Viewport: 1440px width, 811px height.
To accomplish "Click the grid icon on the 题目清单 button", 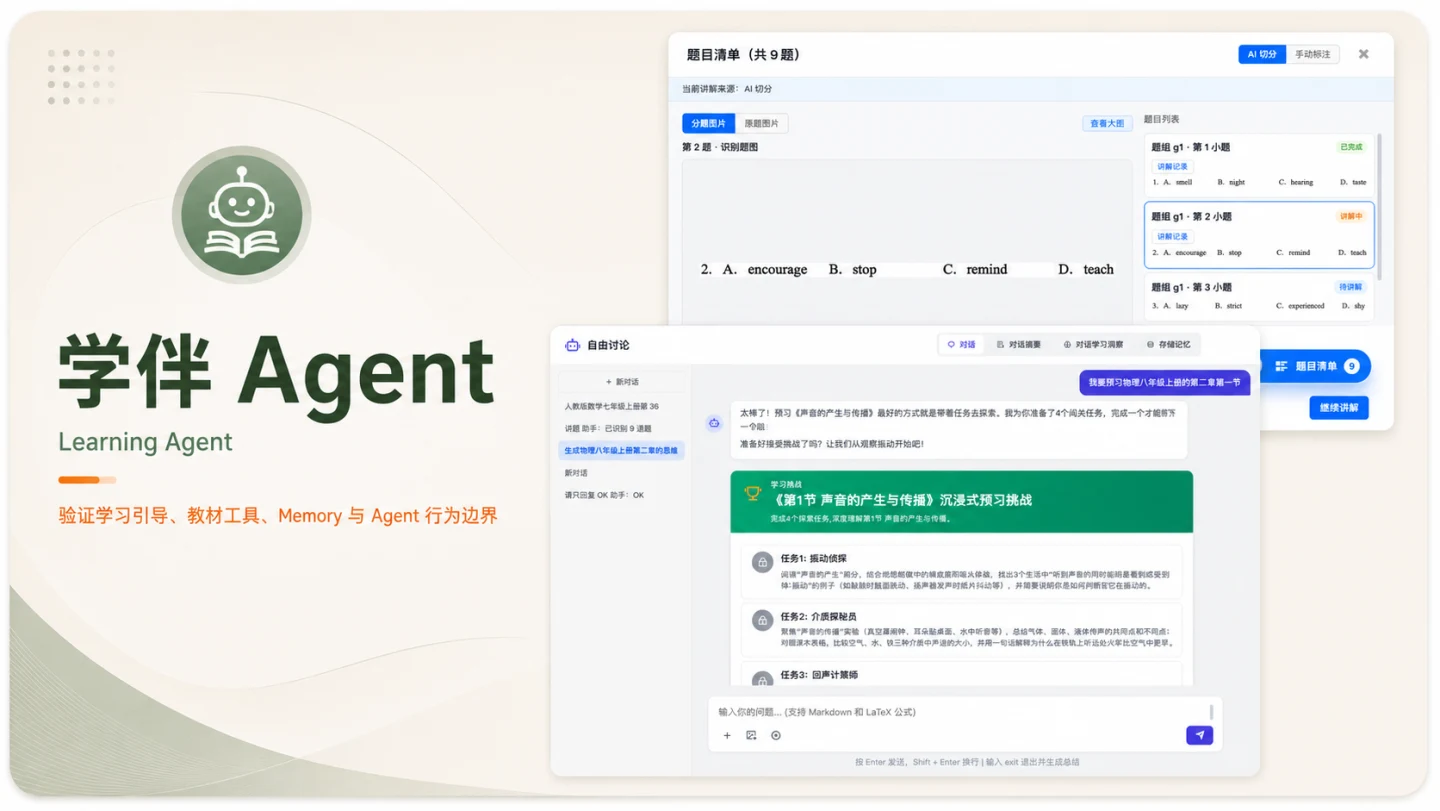I will pos(1281,367).
